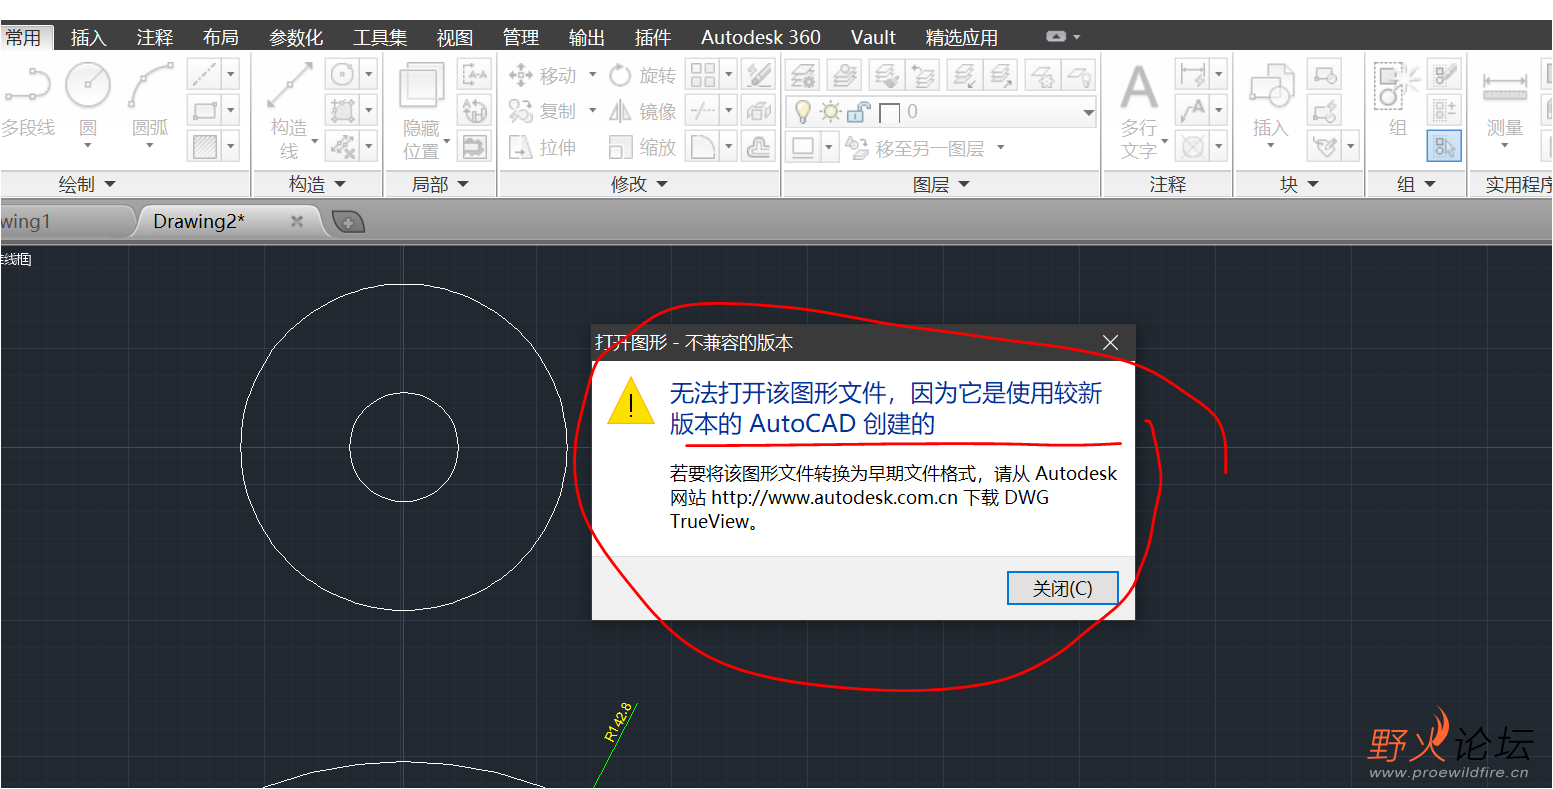Select the Rotate (旋转) tool
The image size is (1553, 789).
point(643,75)
